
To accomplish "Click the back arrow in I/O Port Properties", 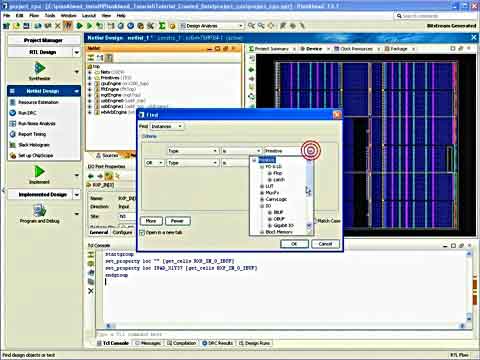I will click(x=91, y=176).
